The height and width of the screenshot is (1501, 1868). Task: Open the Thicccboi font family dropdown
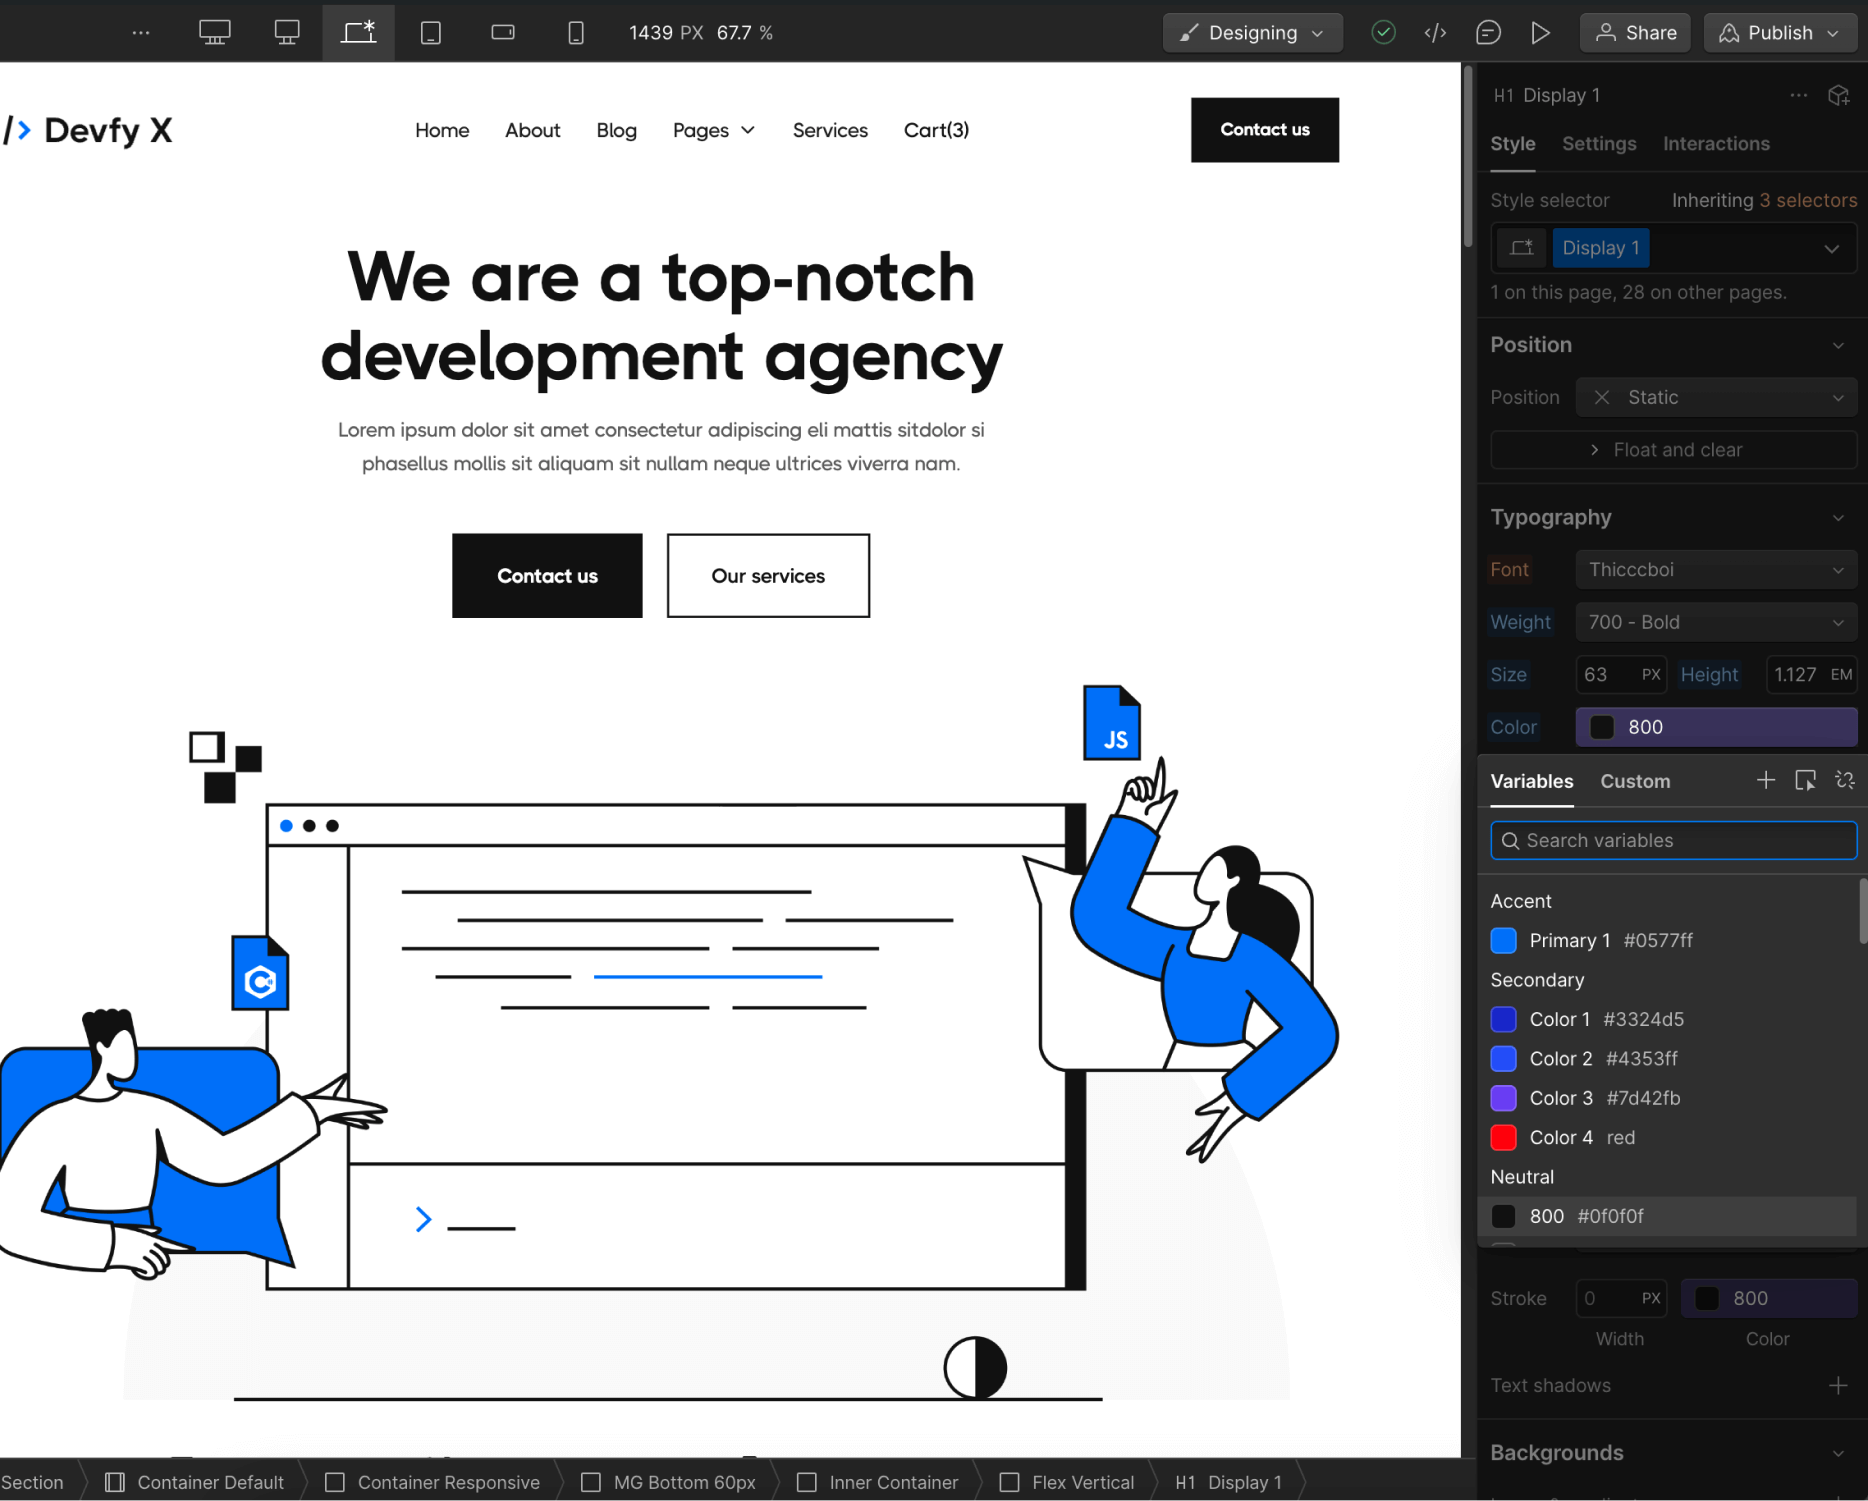point(1715,569)
